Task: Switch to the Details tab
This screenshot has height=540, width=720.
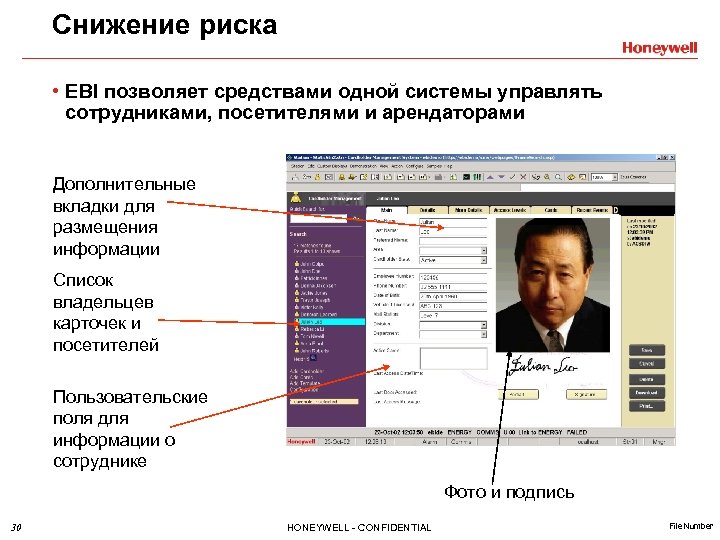Action: click(428, 210)
